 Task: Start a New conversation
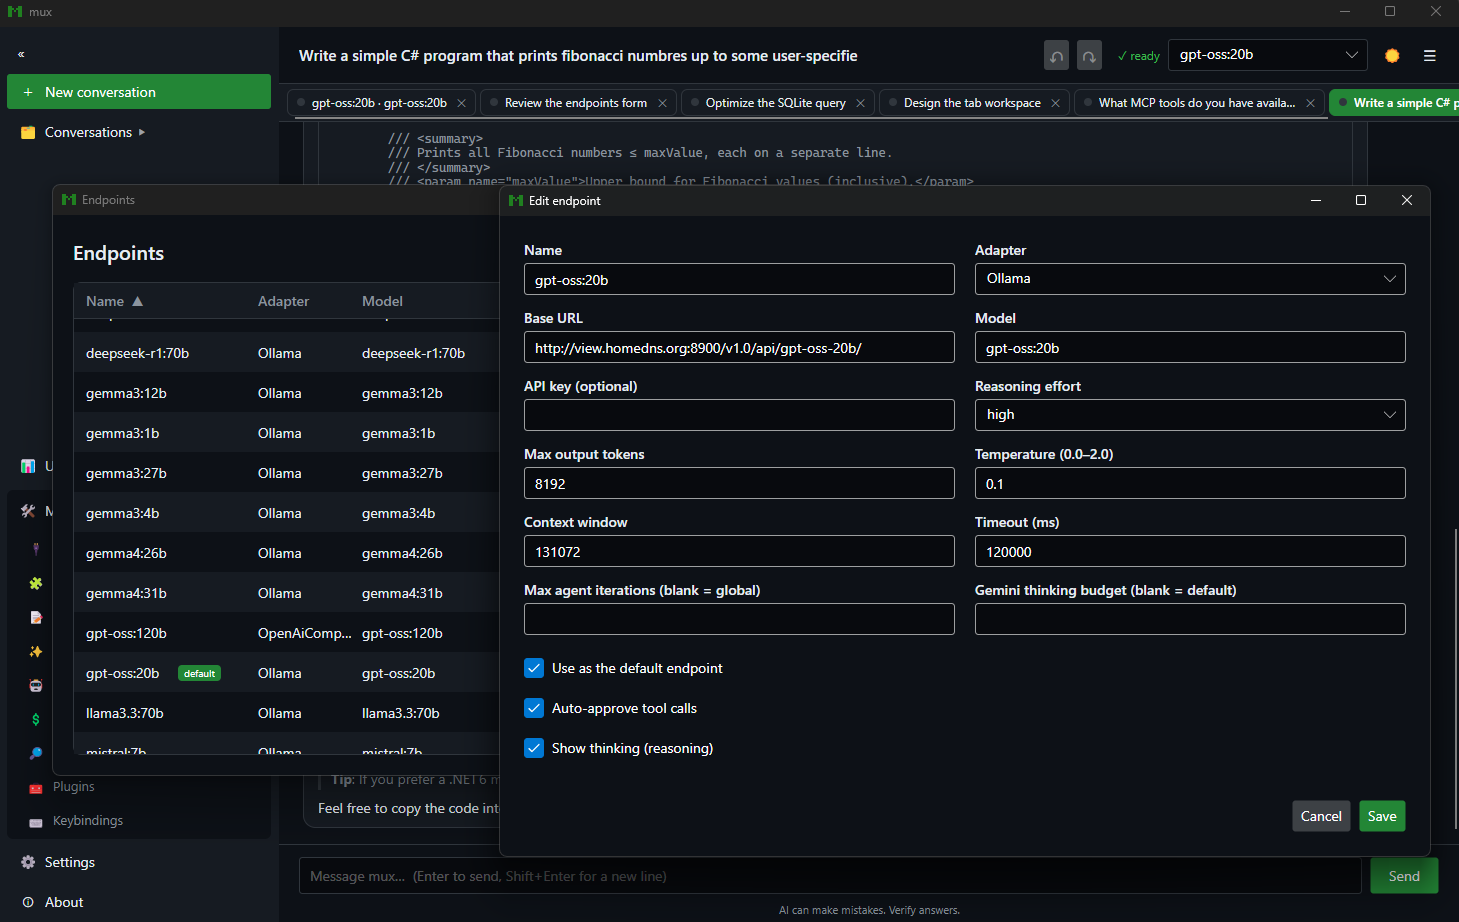139,92
